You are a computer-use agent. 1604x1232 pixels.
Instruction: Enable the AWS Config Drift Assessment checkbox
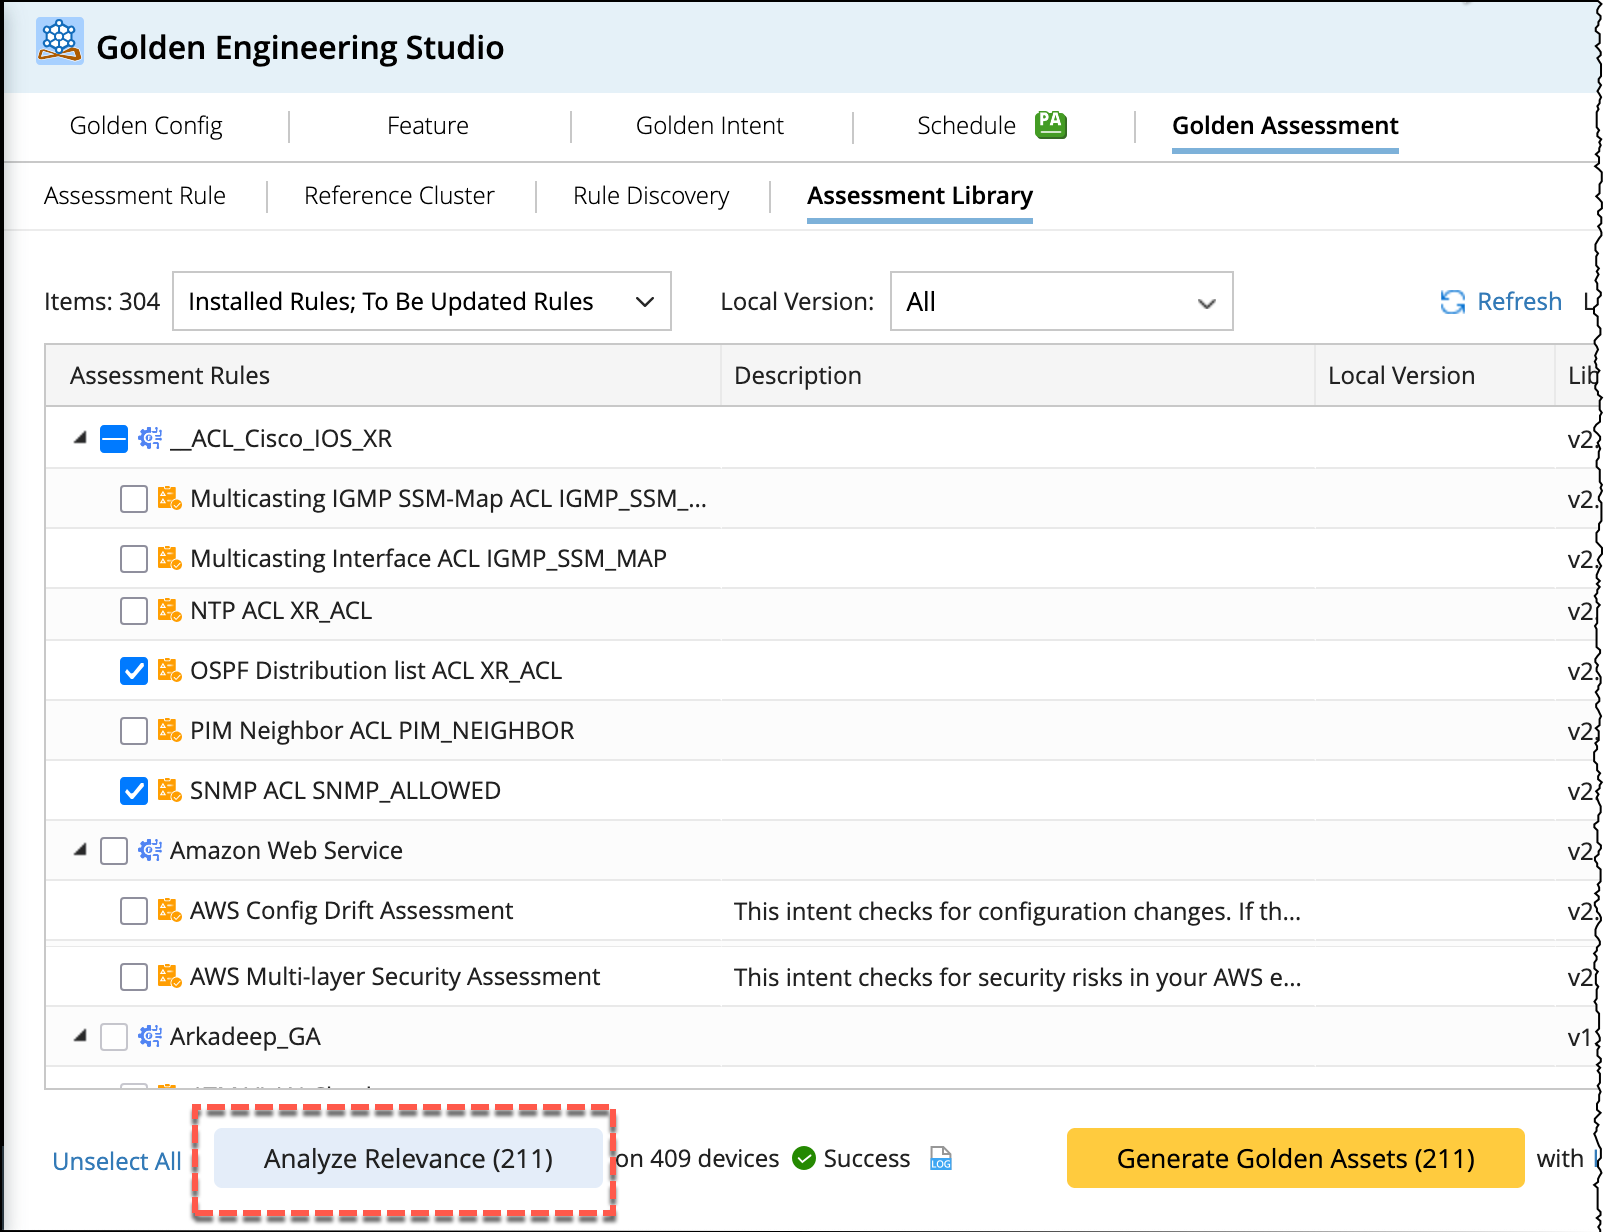tap(134, 911)
